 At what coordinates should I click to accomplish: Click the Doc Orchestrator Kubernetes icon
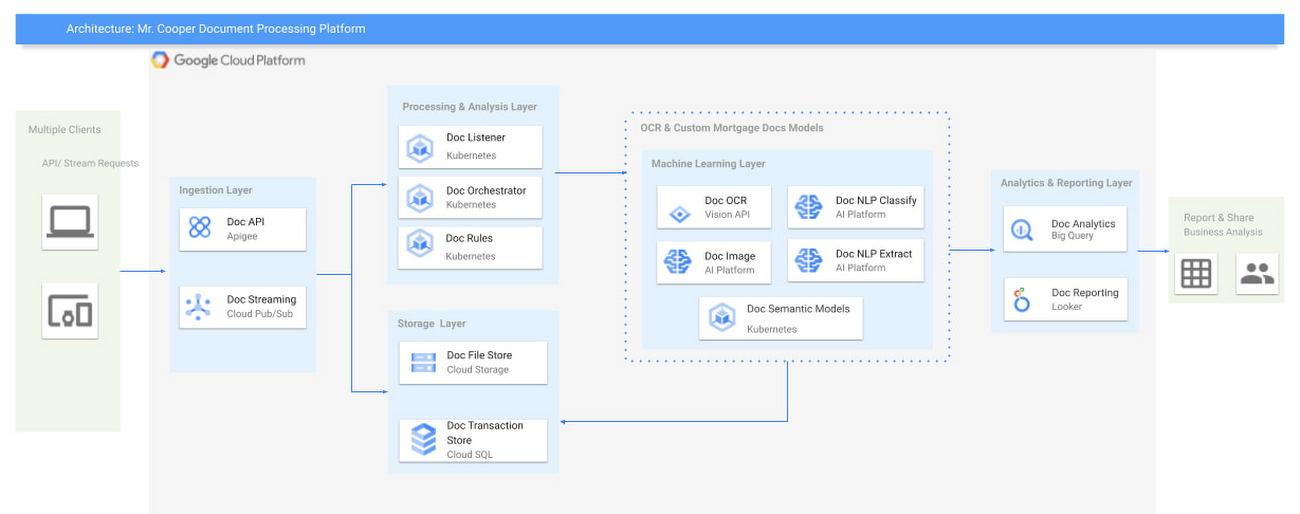click(x=419, y=198)
